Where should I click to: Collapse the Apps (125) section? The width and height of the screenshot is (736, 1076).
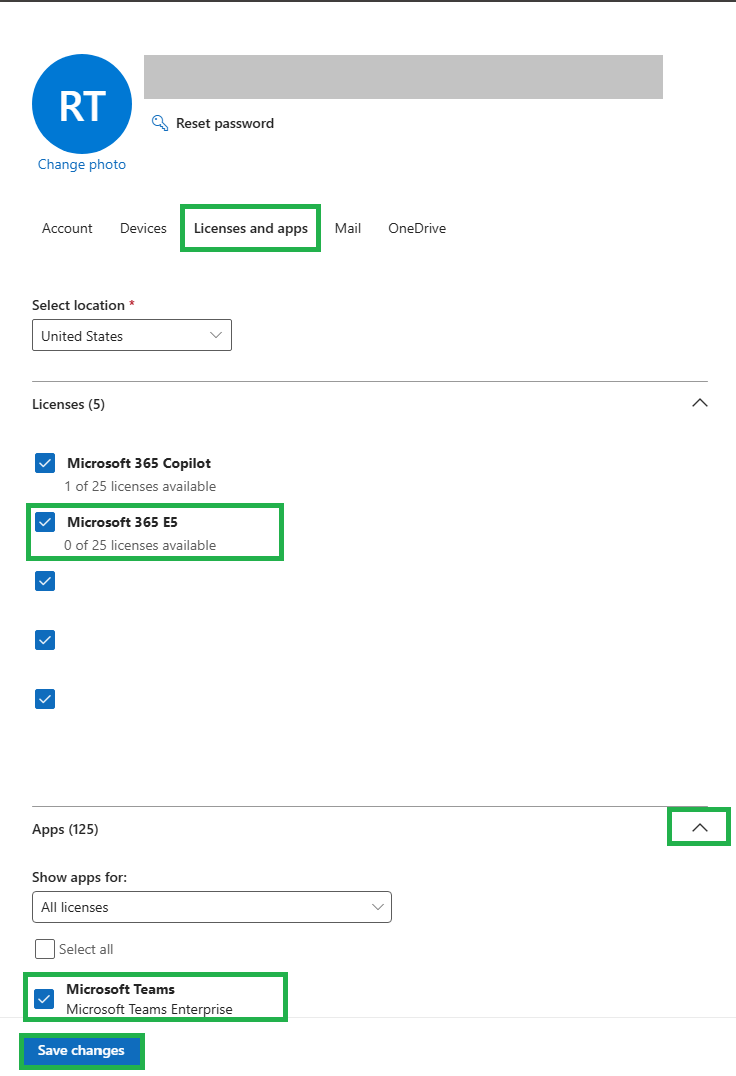(700, 828)
